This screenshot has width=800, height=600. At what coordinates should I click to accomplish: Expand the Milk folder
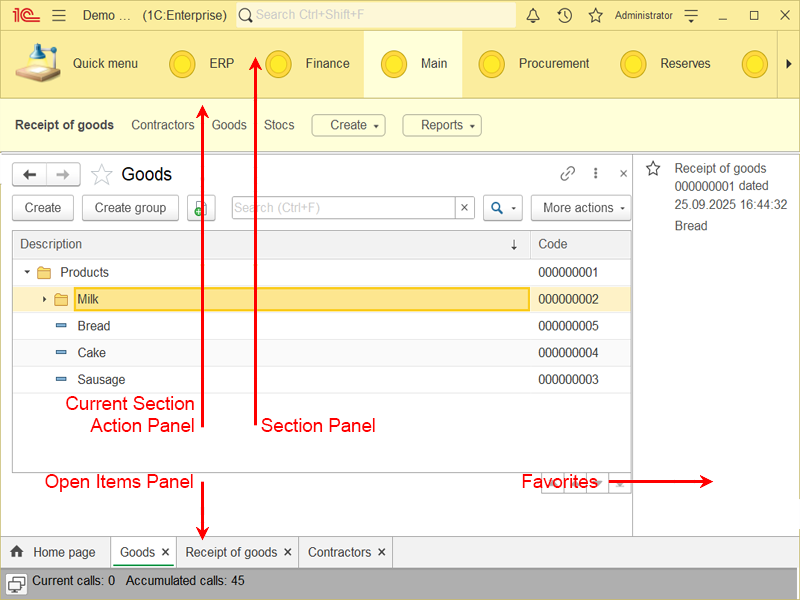pos(44,299)
